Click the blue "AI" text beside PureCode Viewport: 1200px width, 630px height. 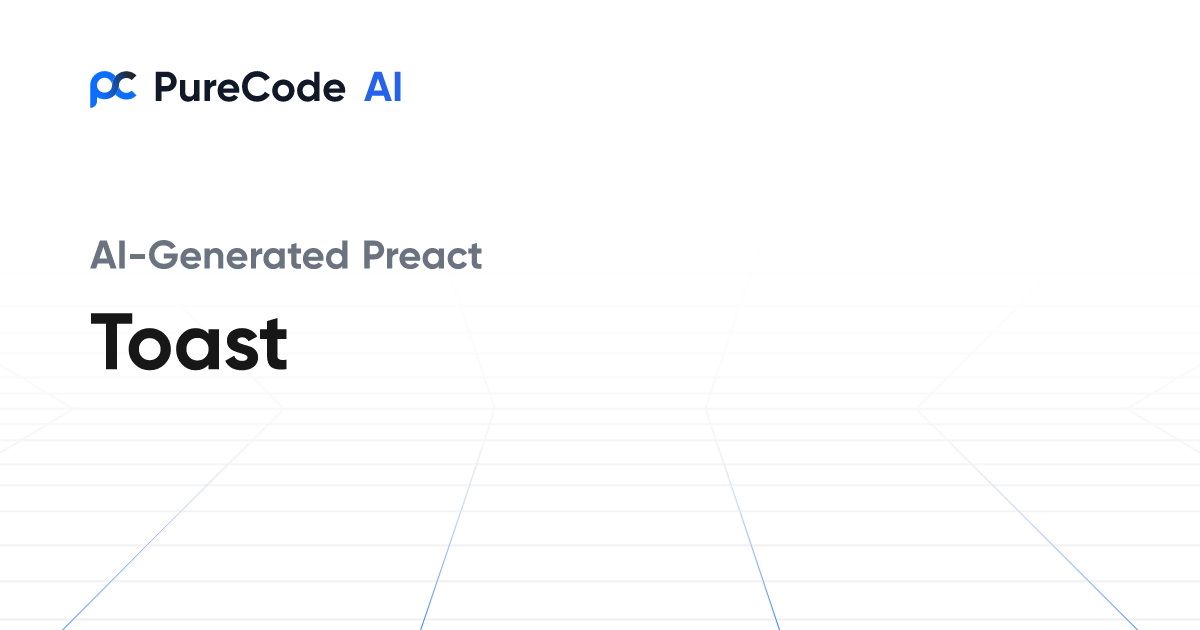(x=383, y=89)
